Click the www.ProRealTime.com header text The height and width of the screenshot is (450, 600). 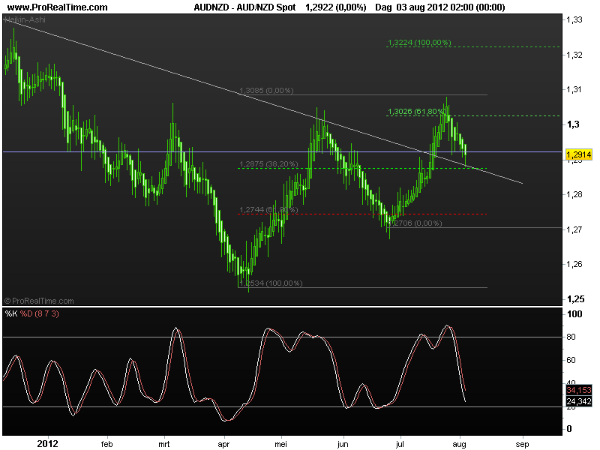click(57, 7)
